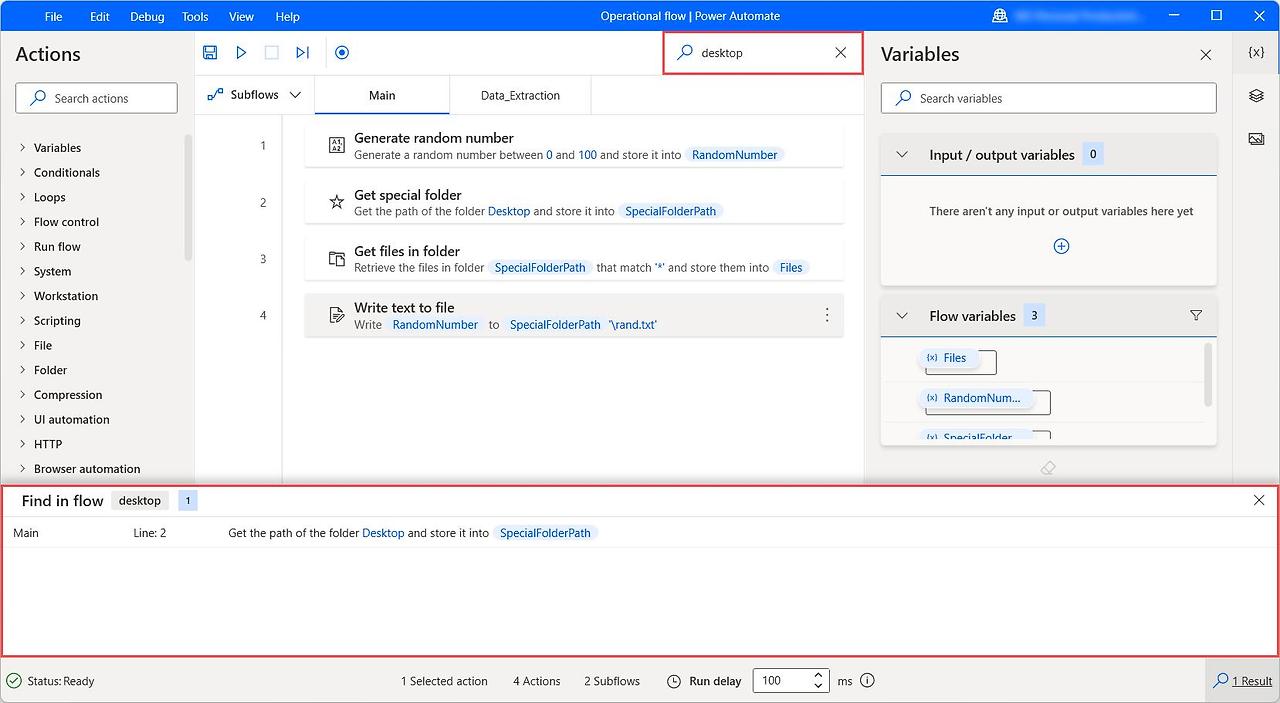Image resolution: width=1280 pixels, height=703 pixels.
Task: Open the UI elements pane layers icon
Action: (1256, 95)
